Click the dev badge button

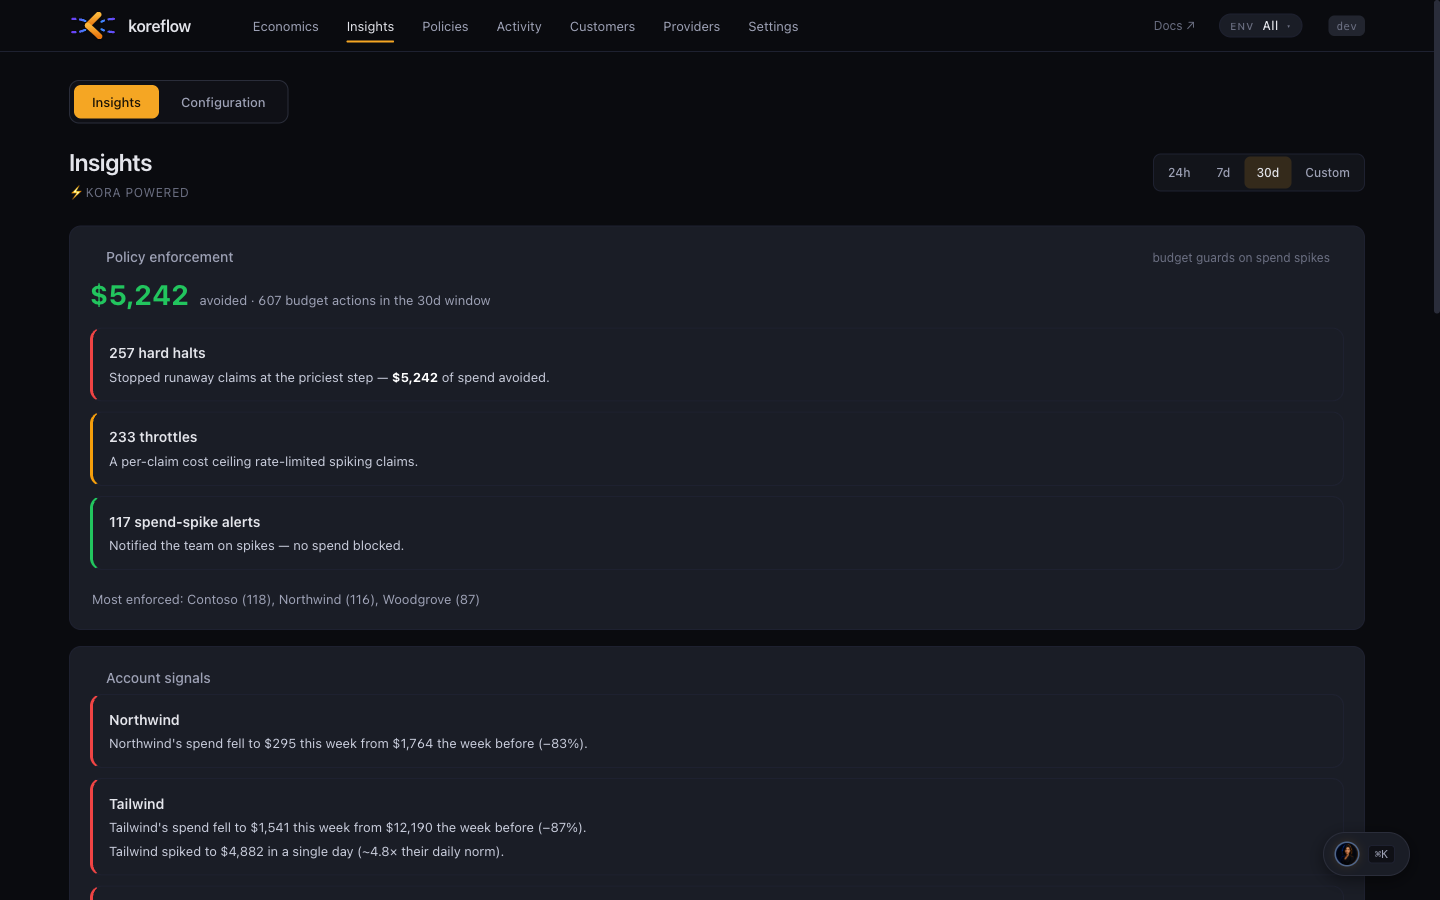[x=1346, y=26]
